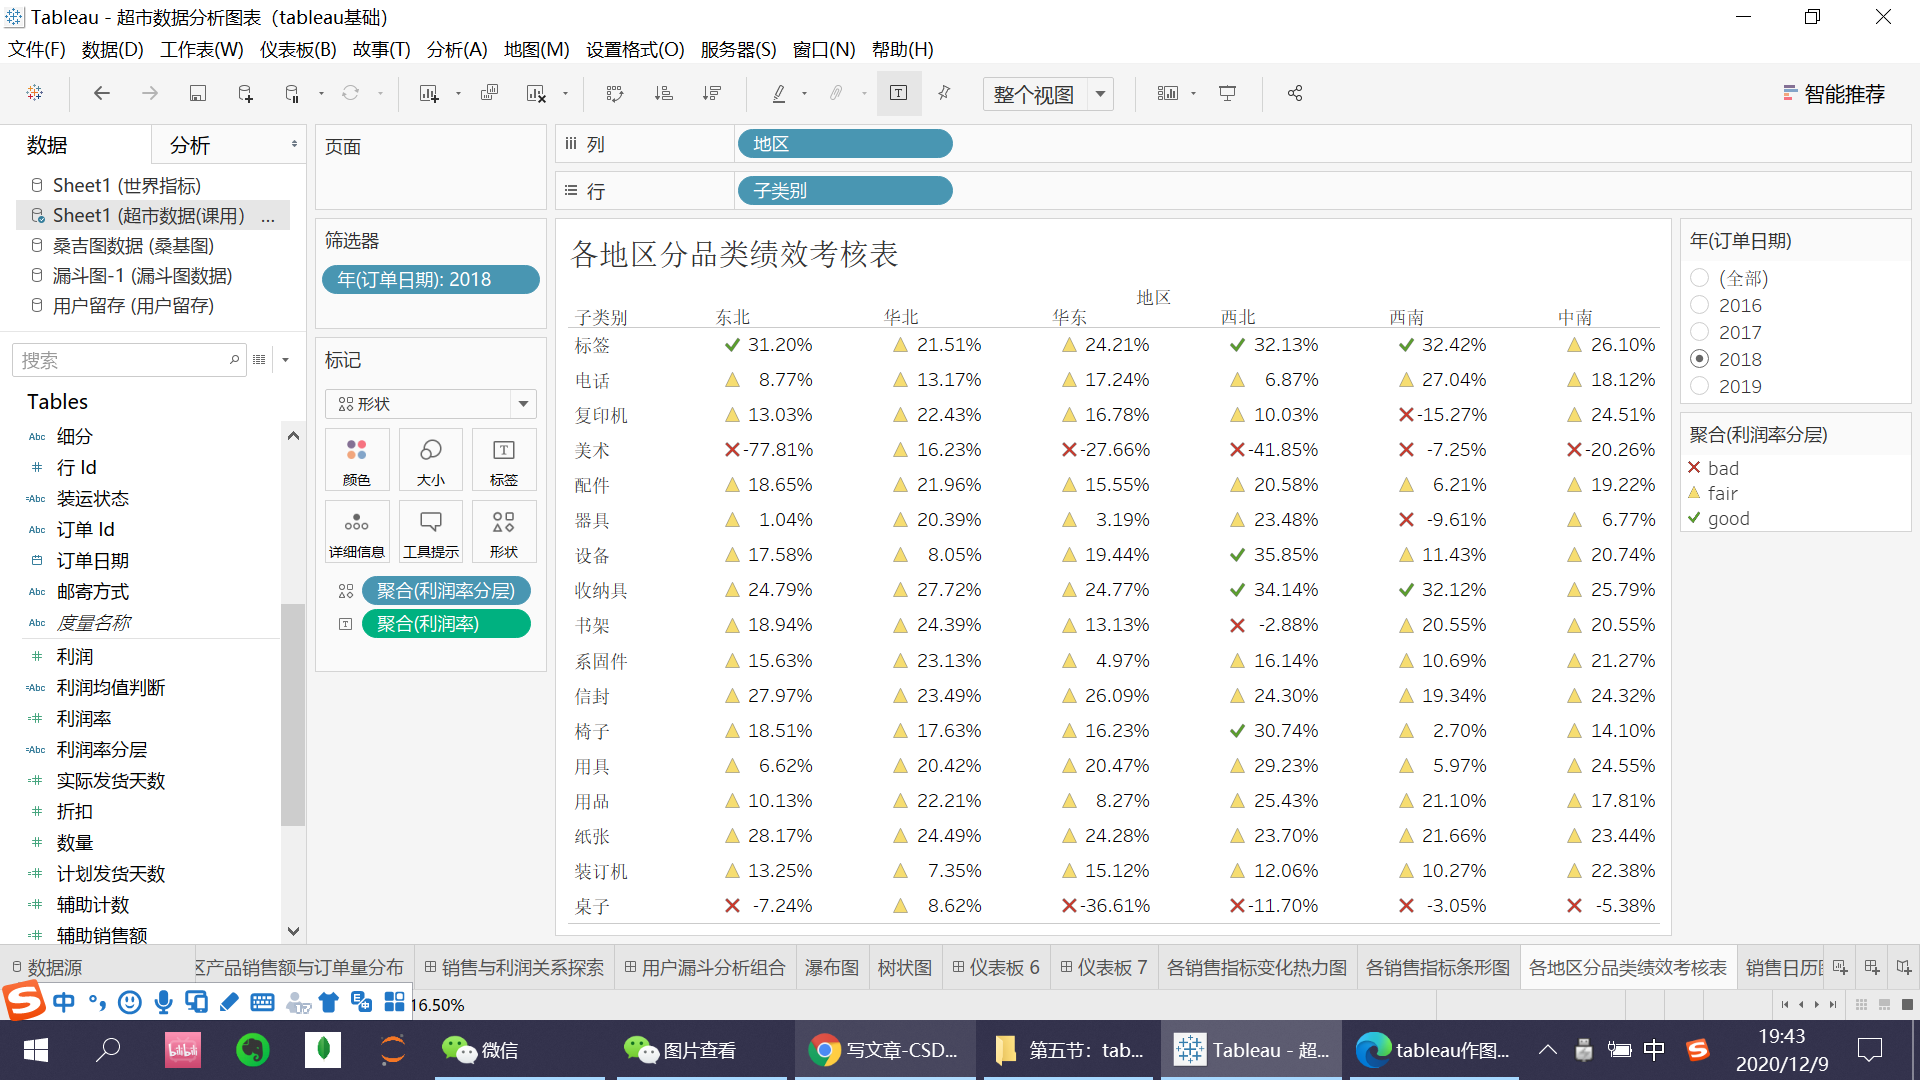Open the 形状 (Shape) marks card
This screenshot has height=1080, width=1920.
pos(503,531)
